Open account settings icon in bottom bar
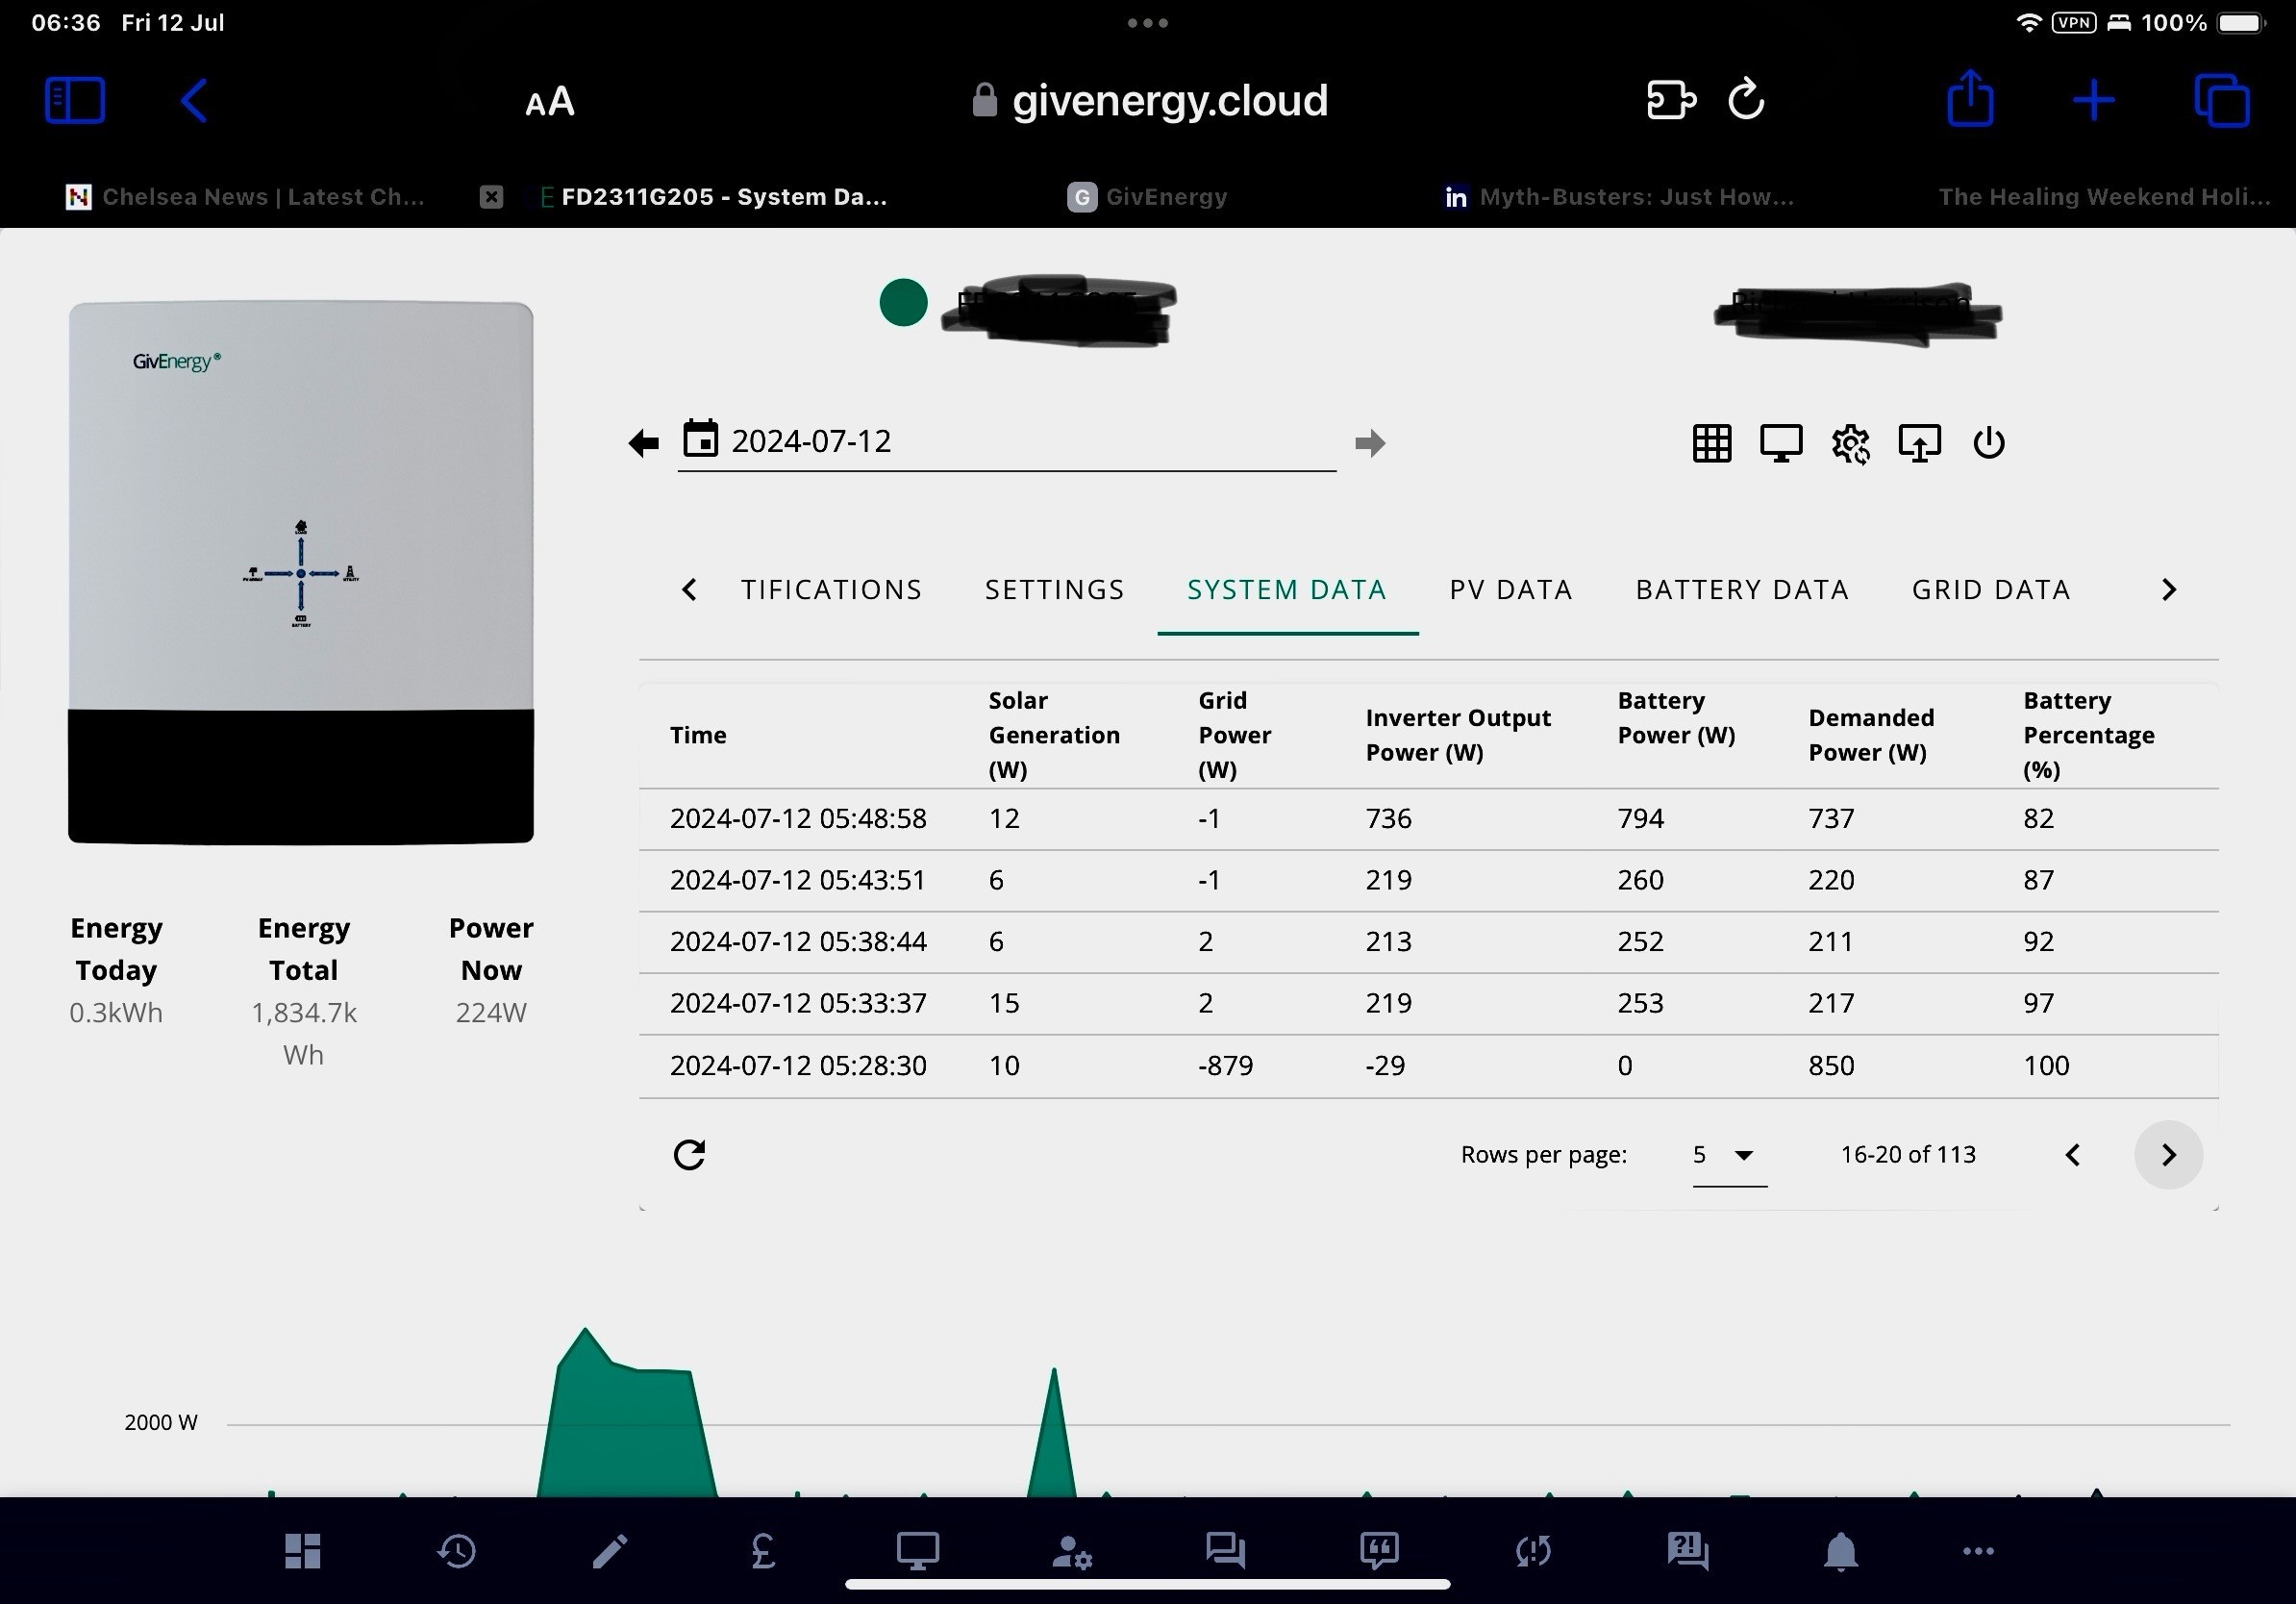 (x=1071, y=1551)
